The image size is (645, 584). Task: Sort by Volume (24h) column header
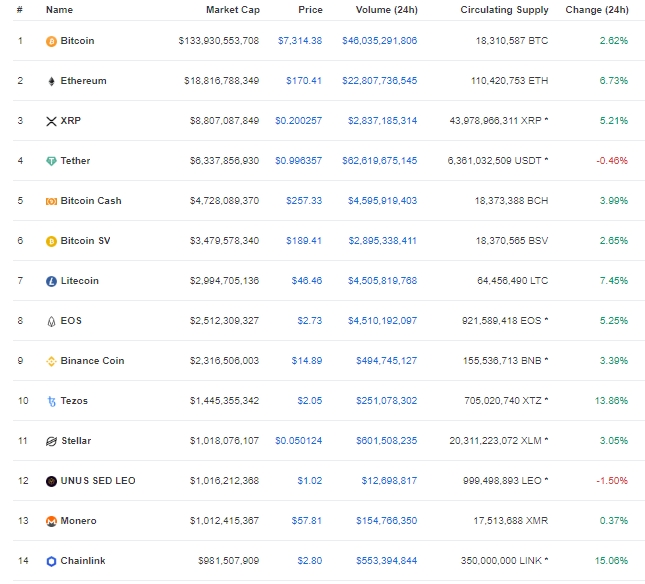pos(387,10)
